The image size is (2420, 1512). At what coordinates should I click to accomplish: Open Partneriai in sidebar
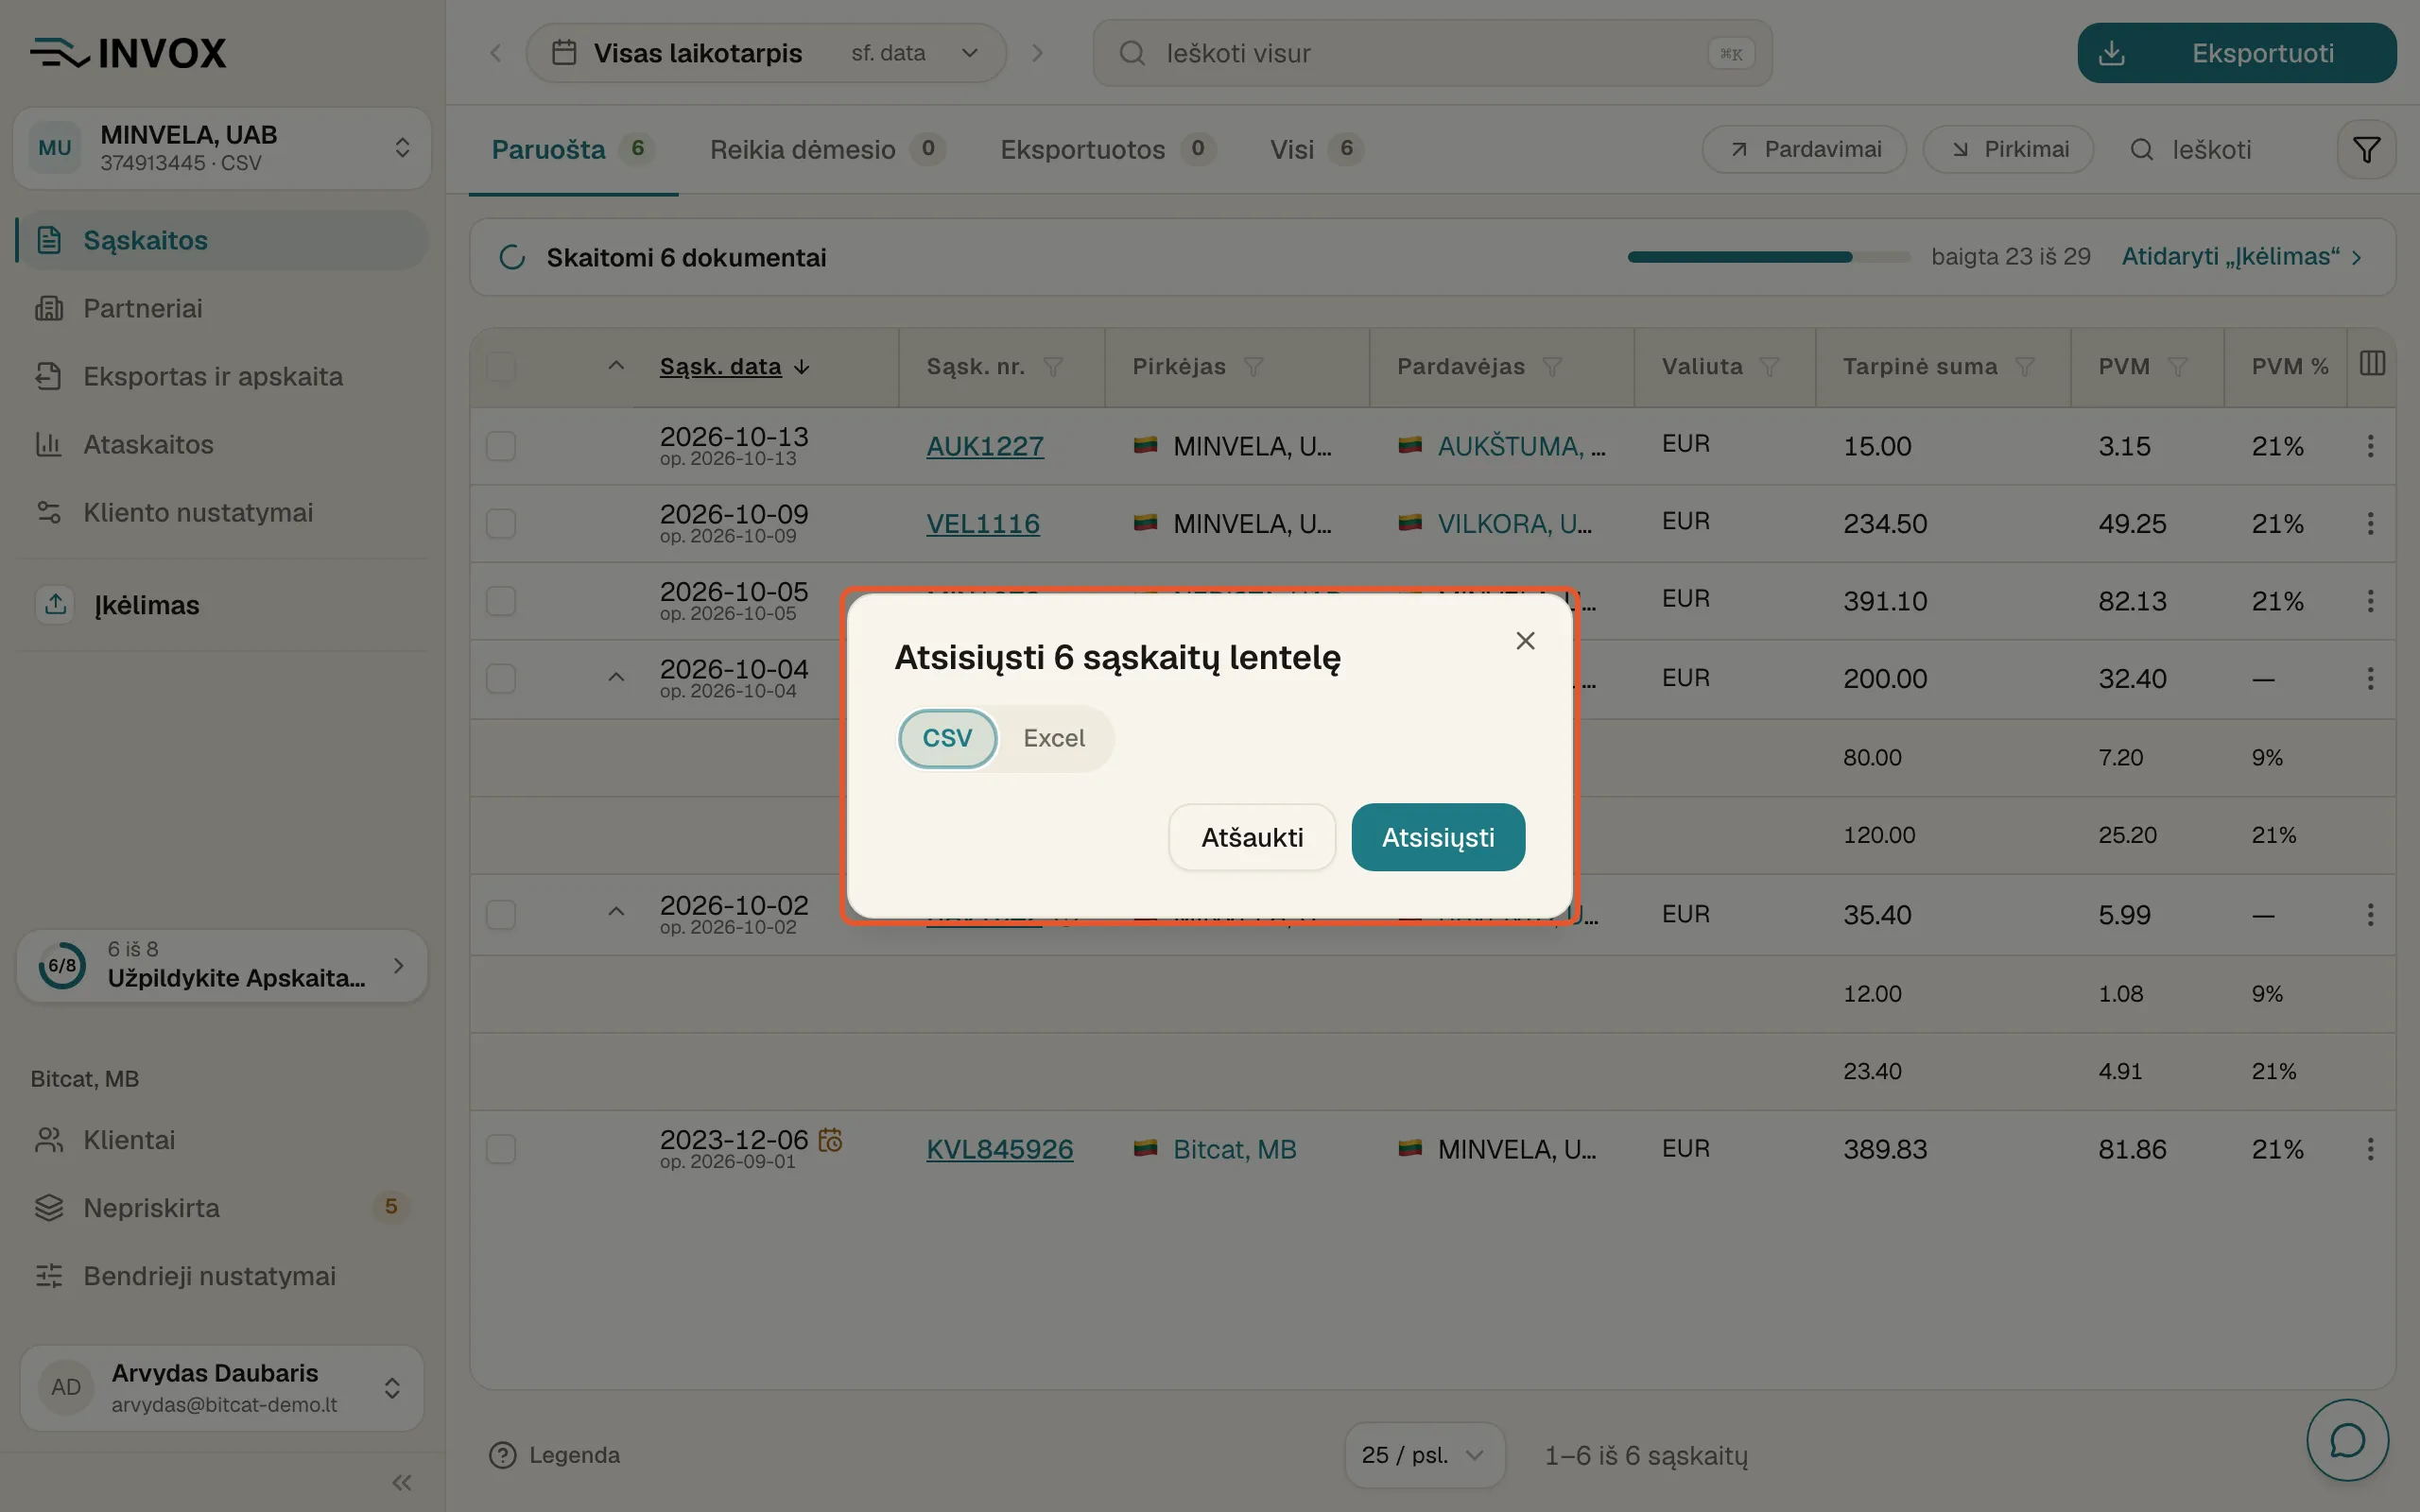222,308
